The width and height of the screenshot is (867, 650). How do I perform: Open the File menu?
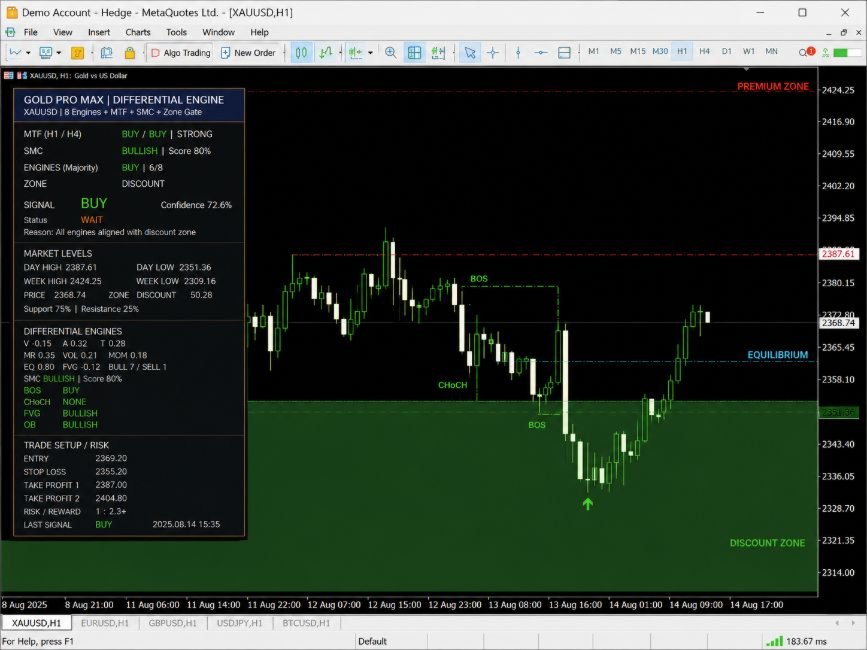click(x=30, y=32)
